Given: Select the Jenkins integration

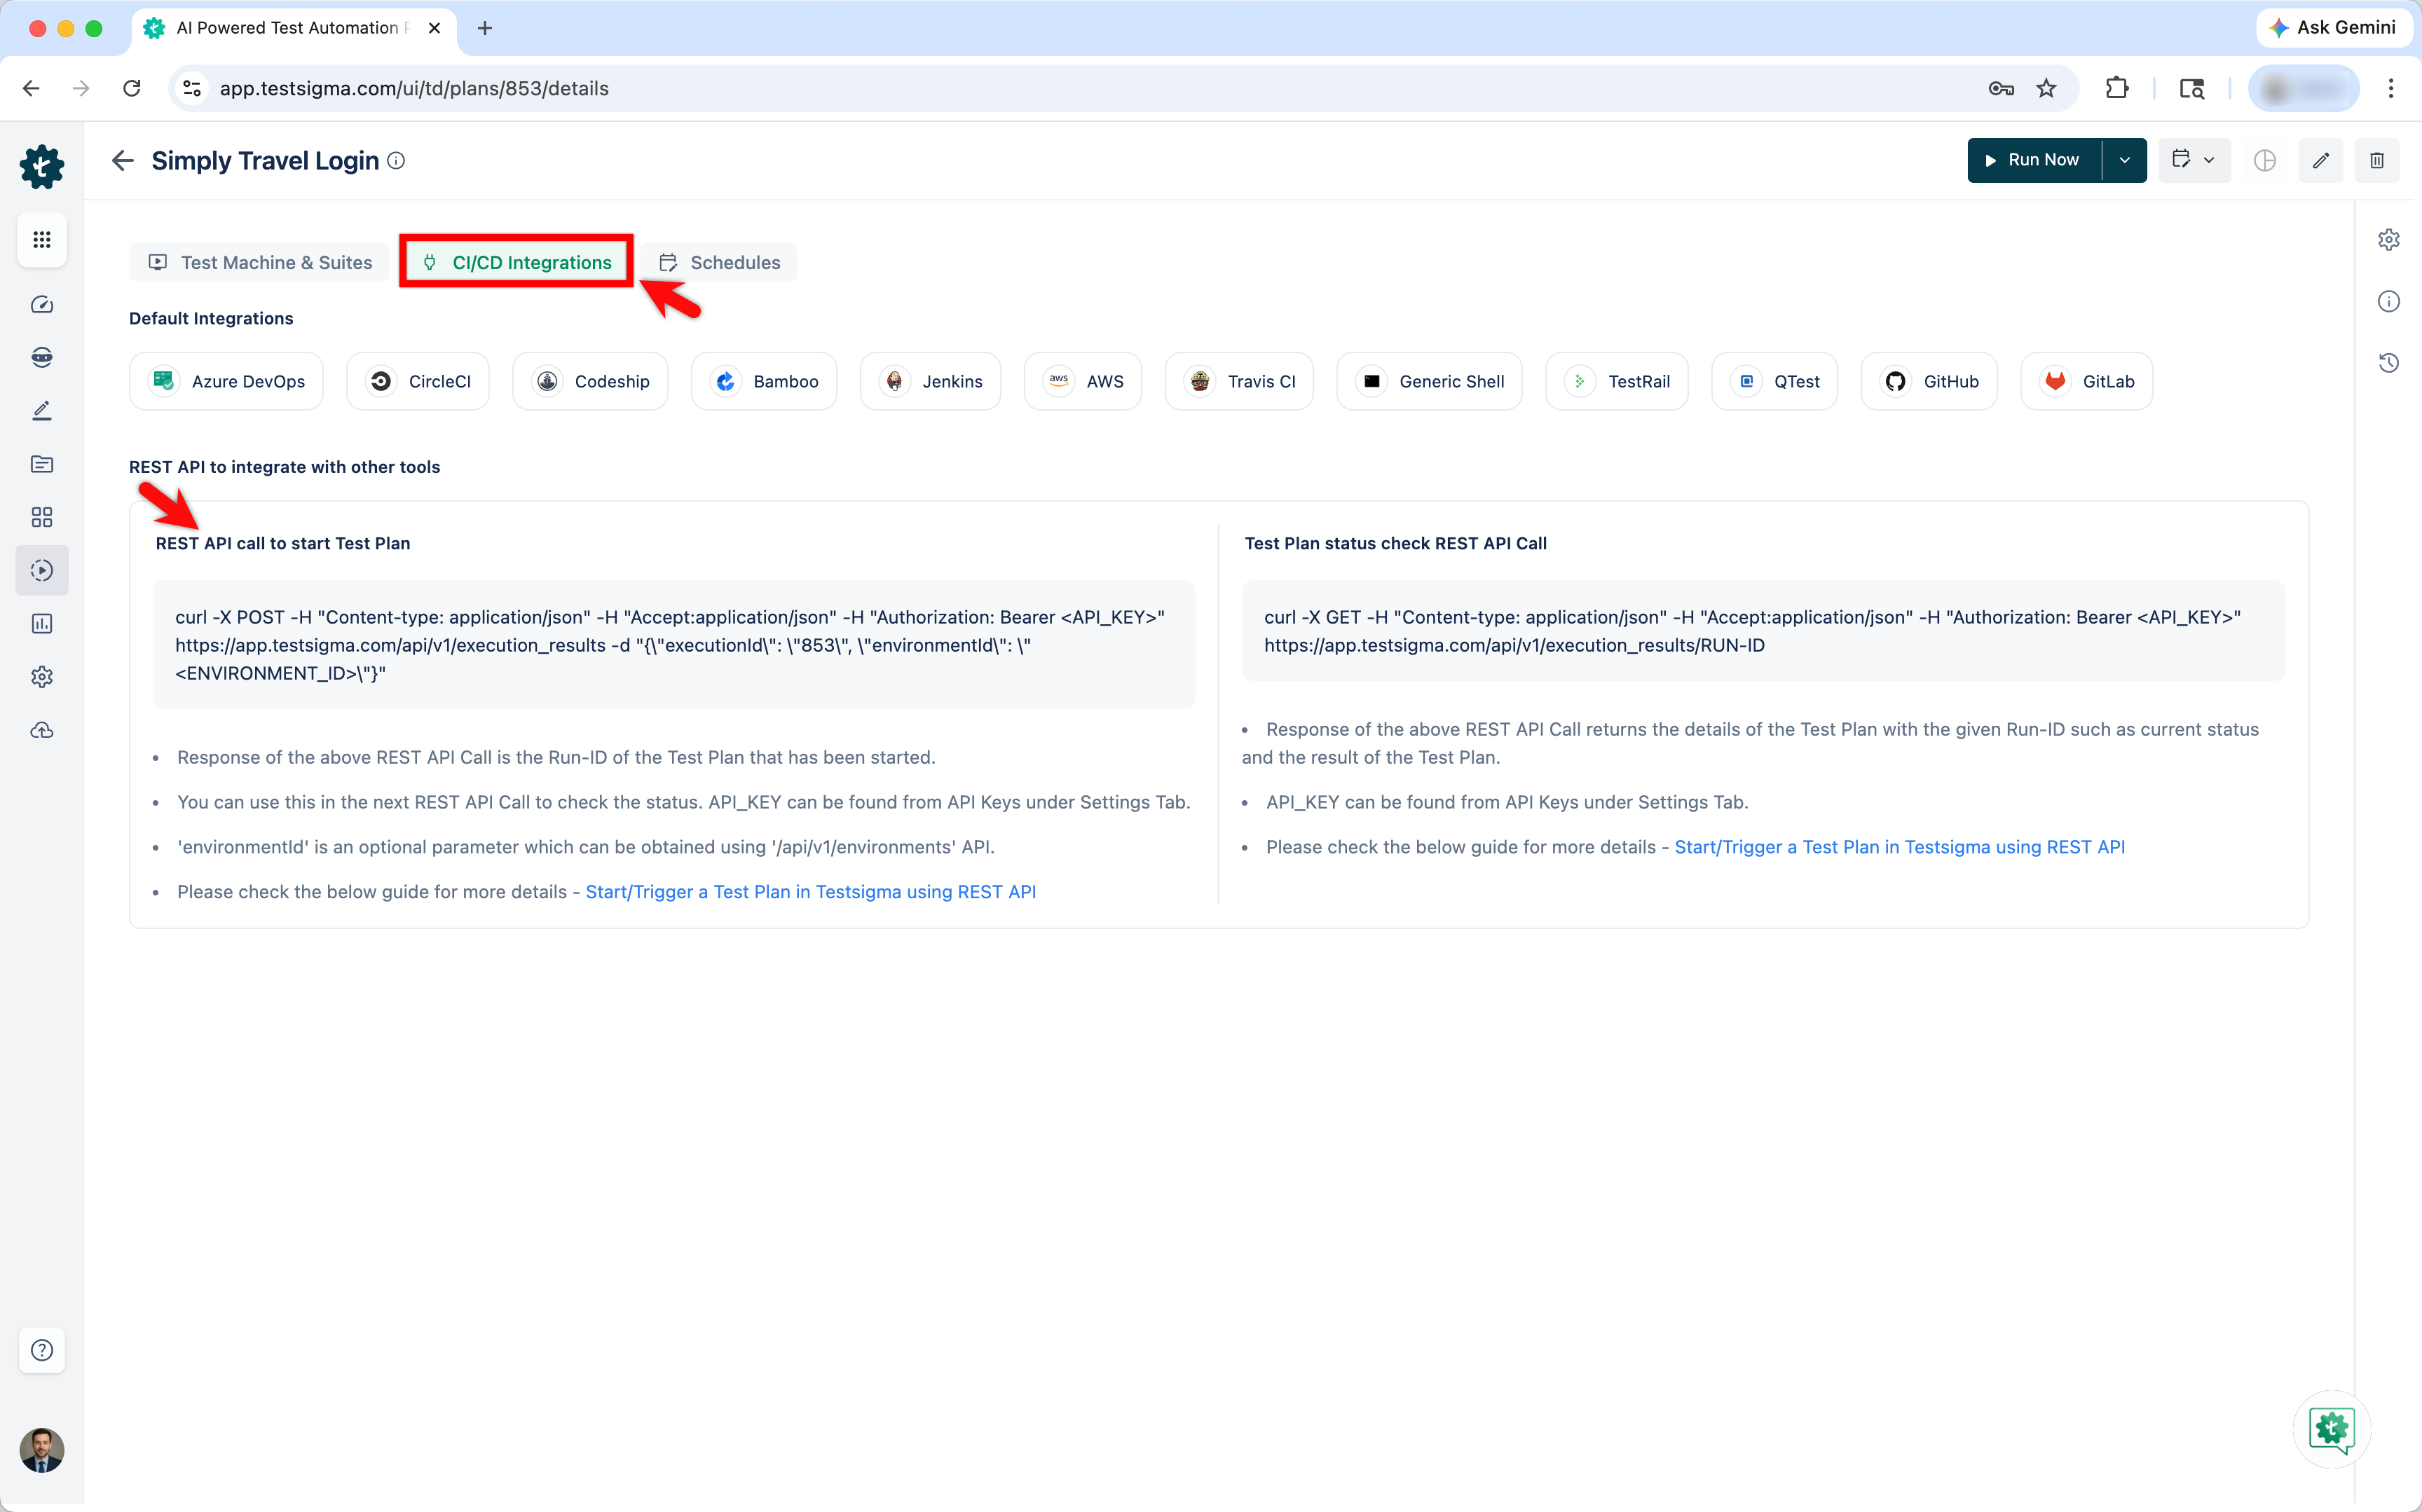Looking at the screenshot, I should pos(931,381).
